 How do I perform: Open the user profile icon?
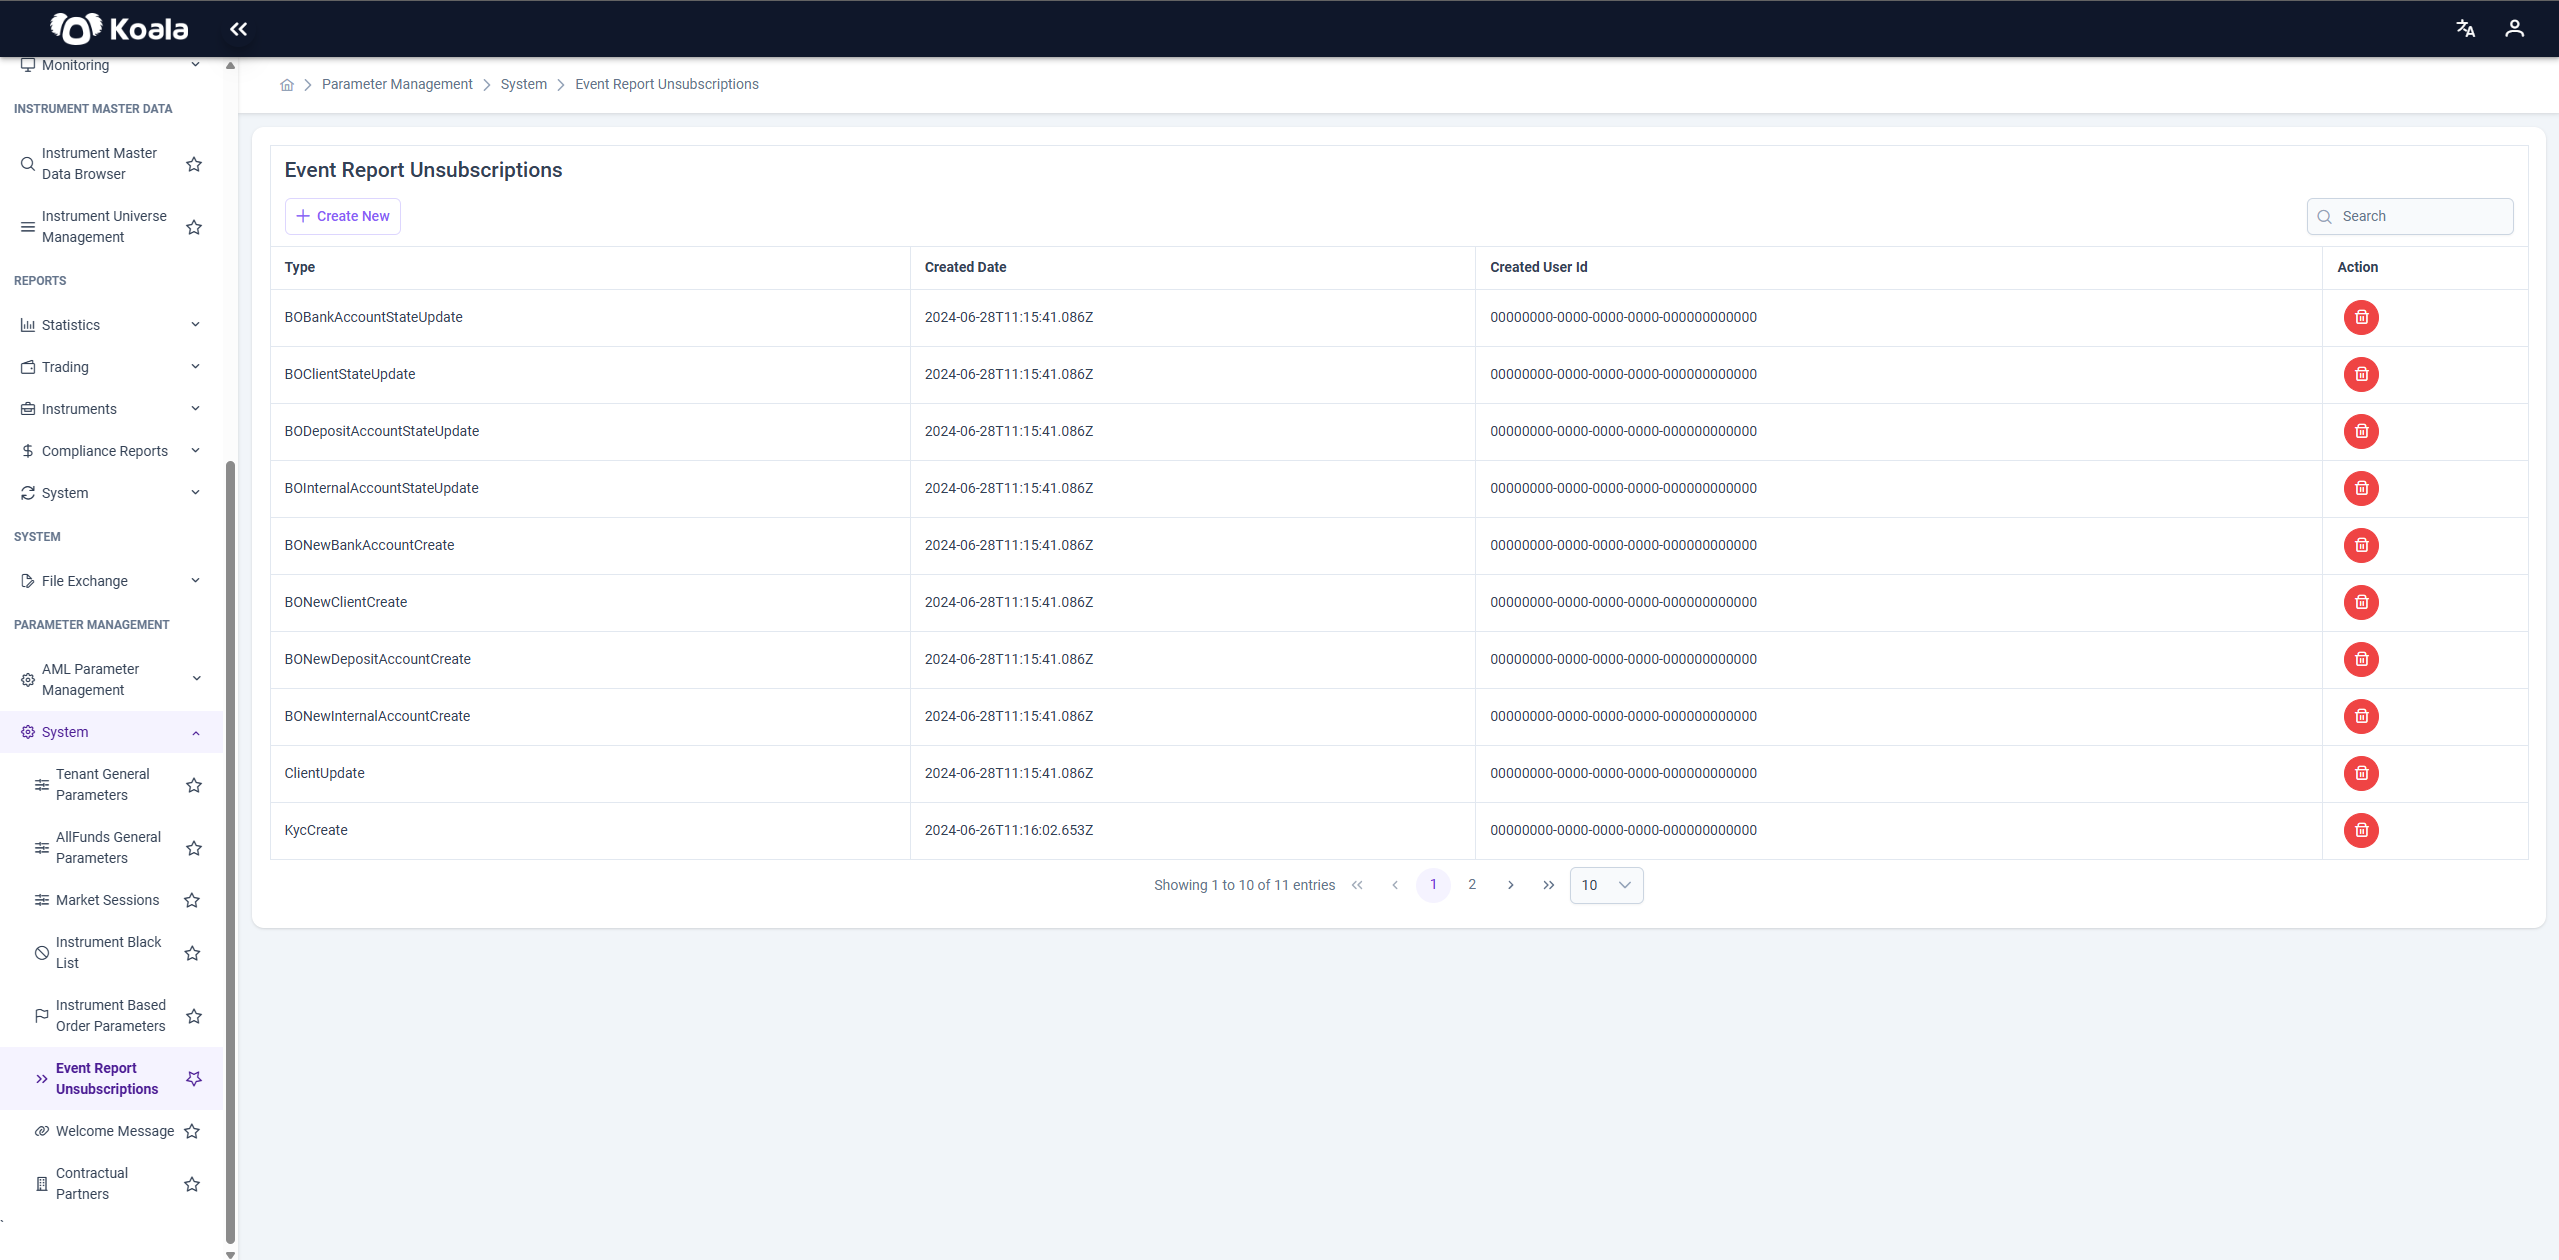(2514, 29)
